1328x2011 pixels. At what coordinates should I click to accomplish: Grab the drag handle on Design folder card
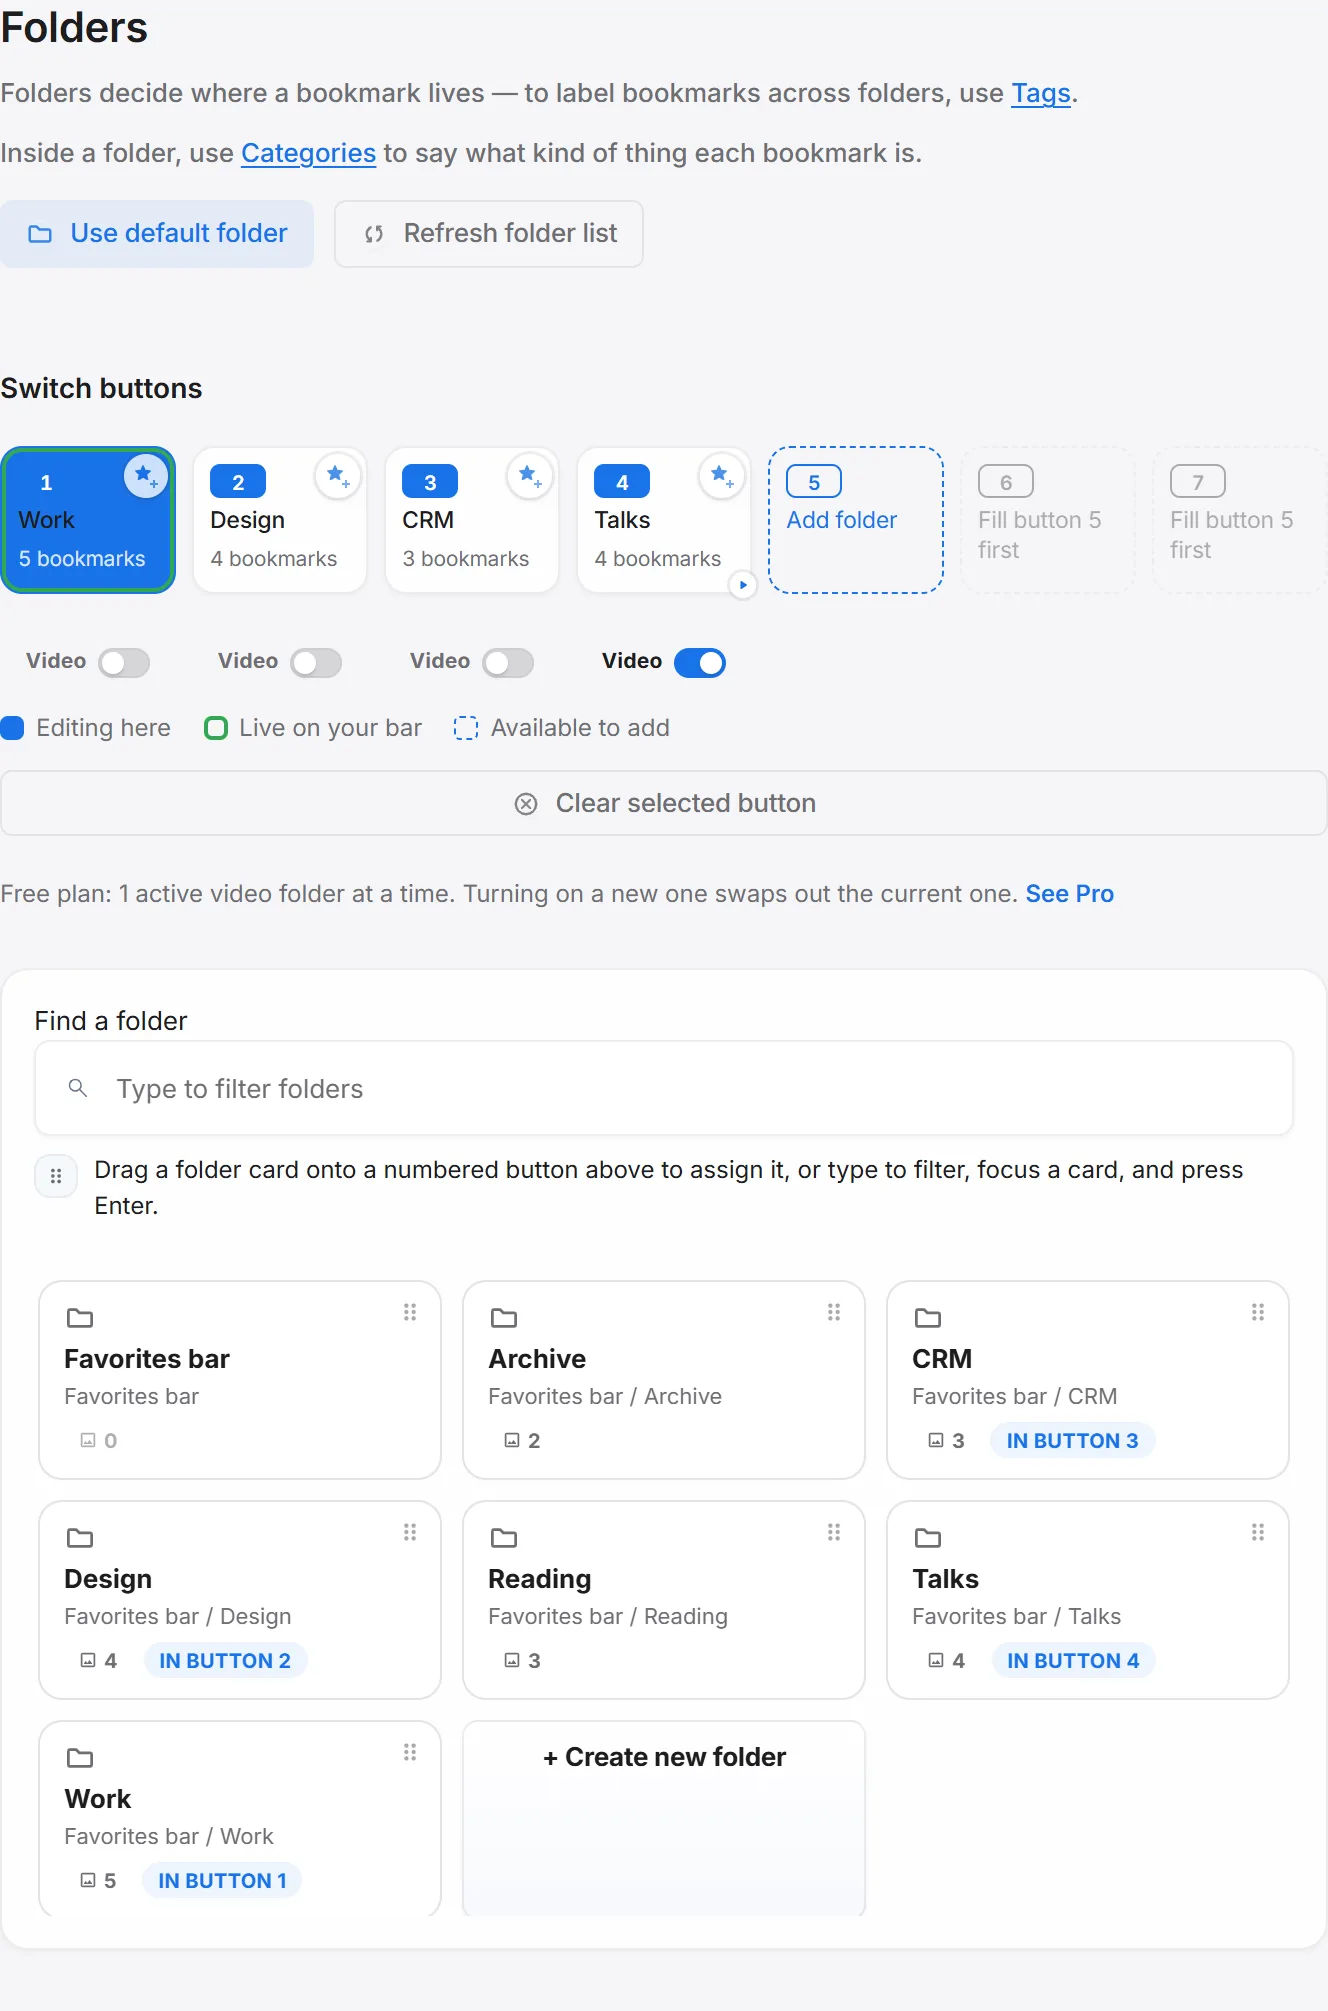pos(410,1532)
